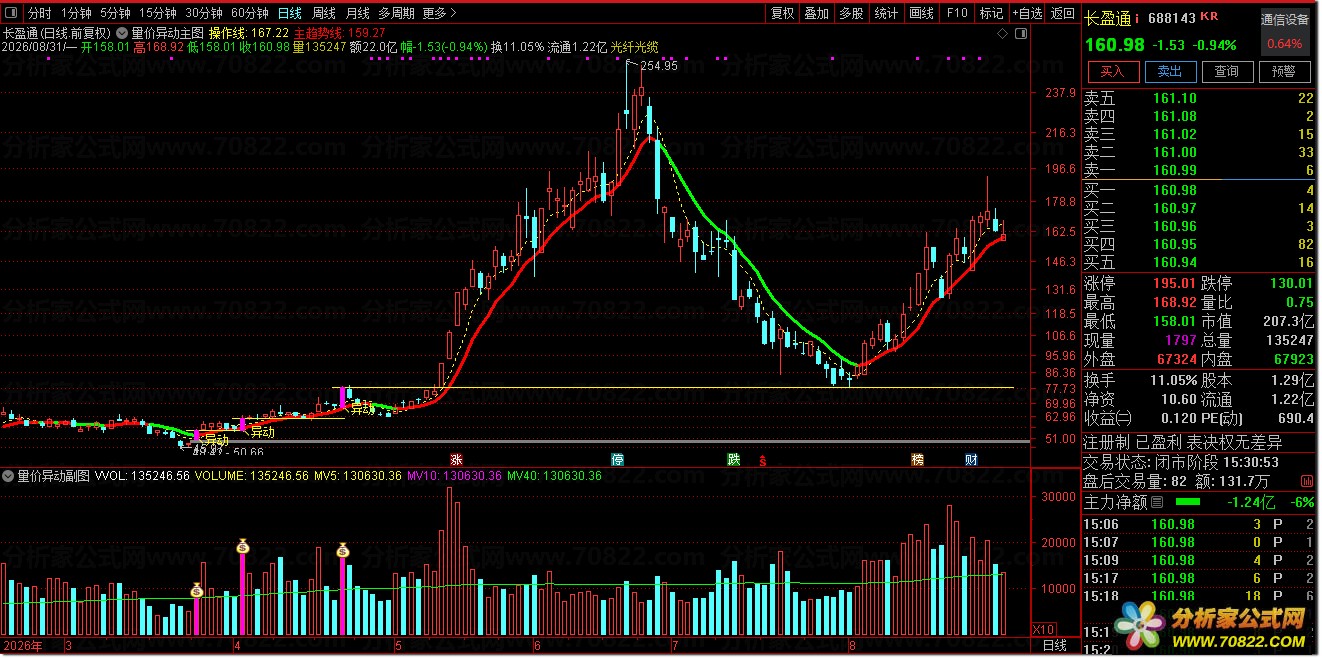Click the blue 卖出 sell button
The width and height of the screenshot is (1322, 658).
(1170, 71)
